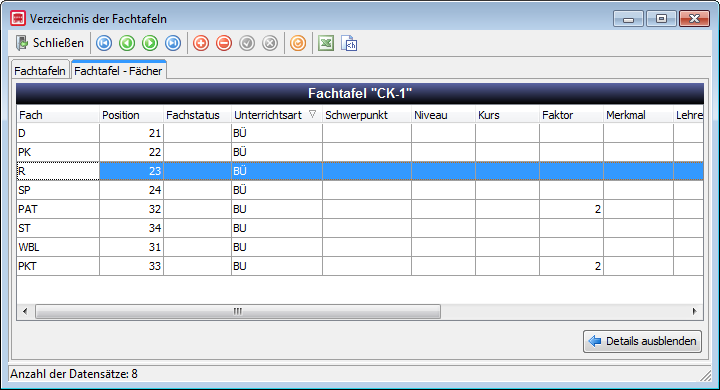Sort by the Position column header

(131, 115)
